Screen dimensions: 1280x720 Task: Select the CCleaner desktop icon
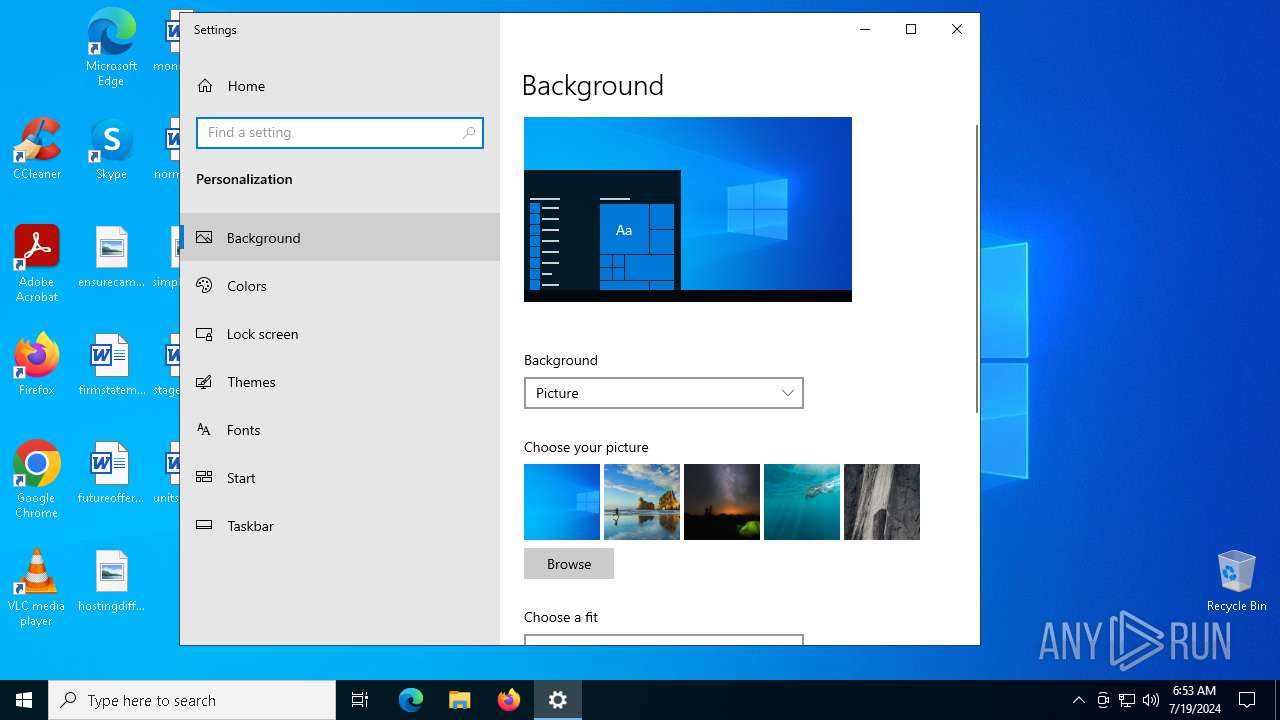(37, 149)
